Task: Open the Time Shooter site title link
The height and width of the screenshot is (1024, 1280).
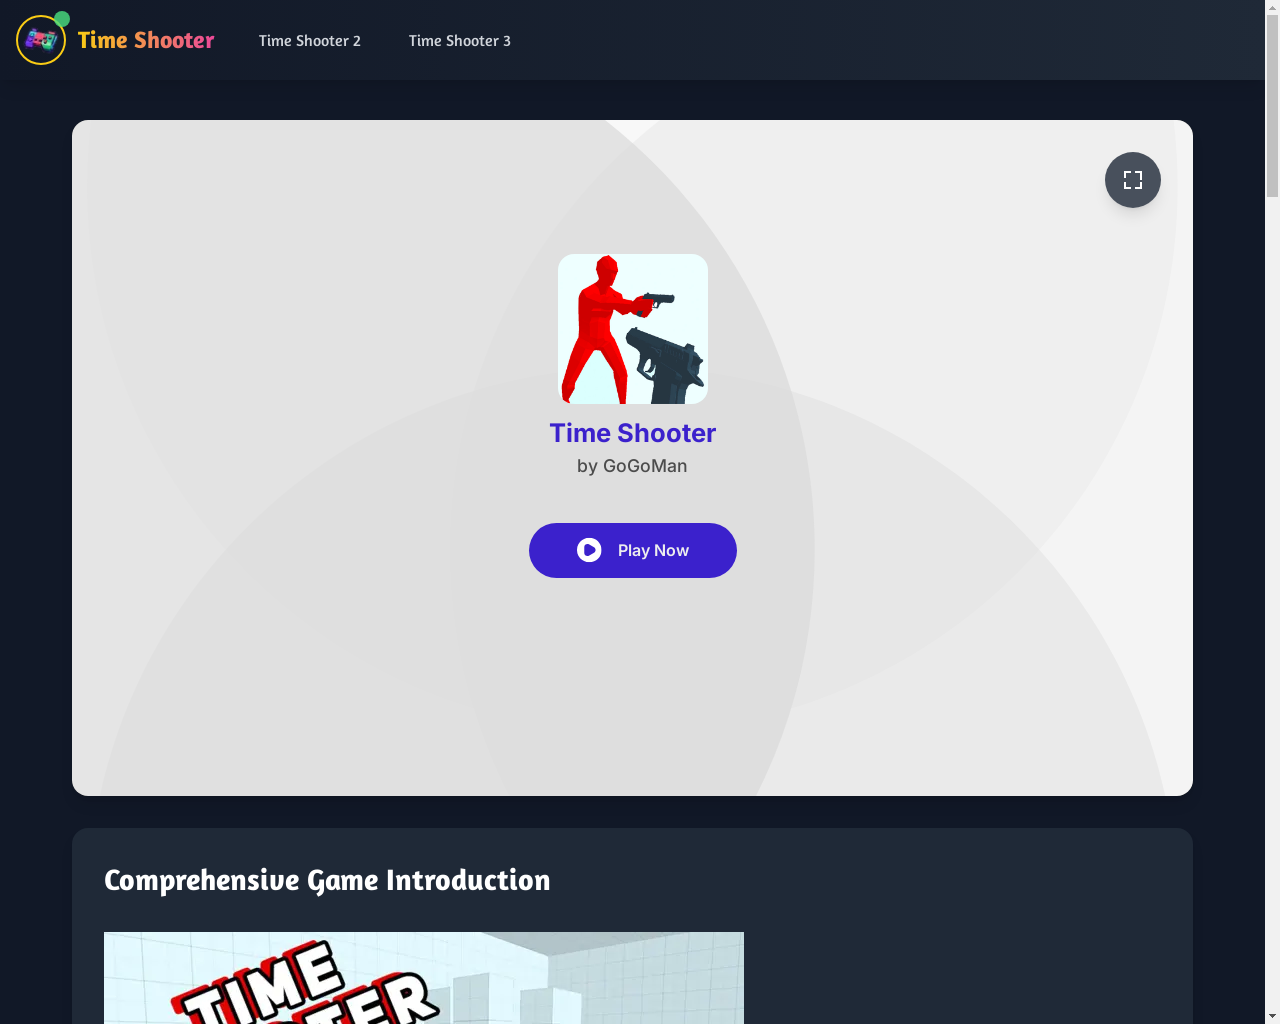Action: 146,40
